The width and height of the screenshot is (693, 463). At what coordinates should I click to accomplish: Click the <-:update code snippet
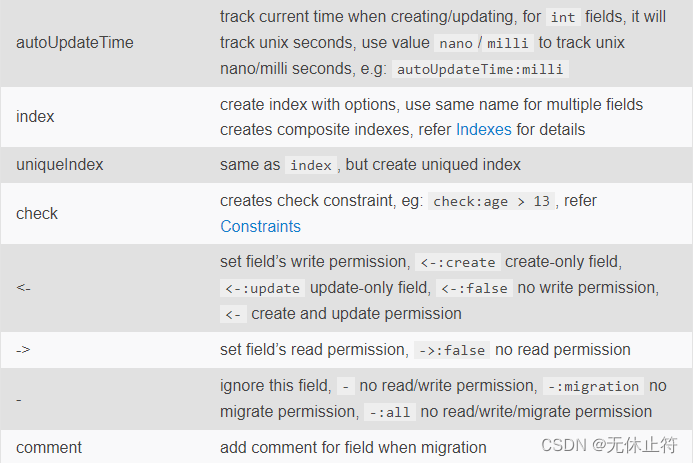pos(262,288)
